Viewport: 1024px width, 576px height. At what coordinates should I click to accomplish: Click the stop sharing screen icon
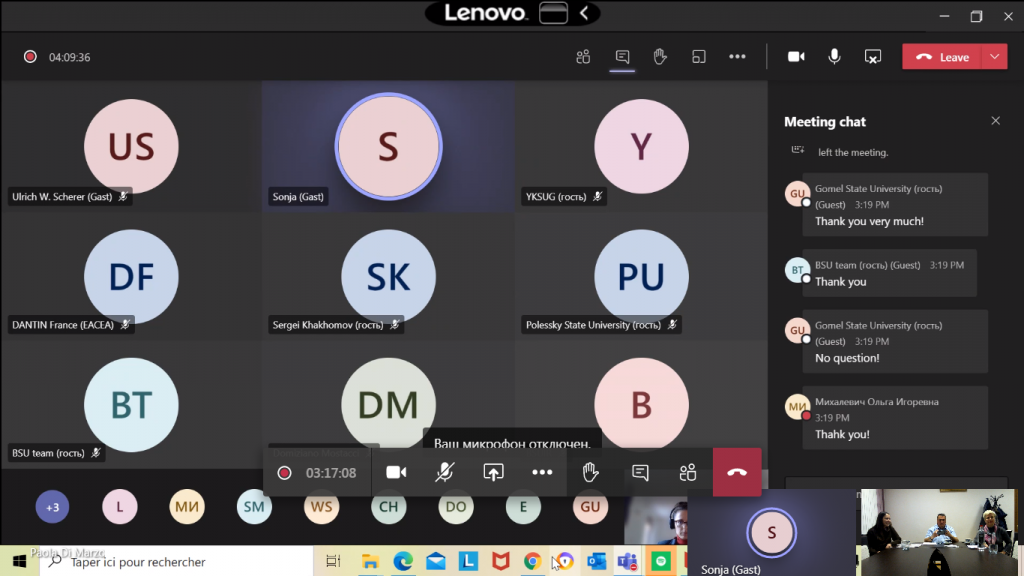tap(873, 57)
